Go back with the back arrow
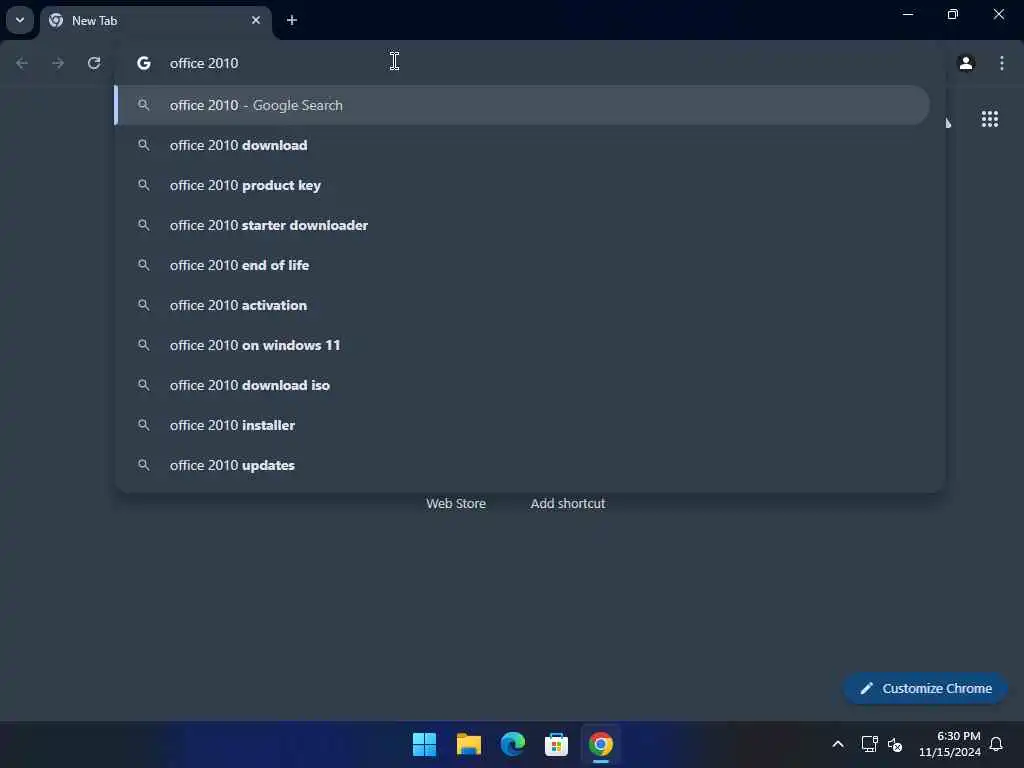Viewport: 1024px width, 768px height. 22,63
